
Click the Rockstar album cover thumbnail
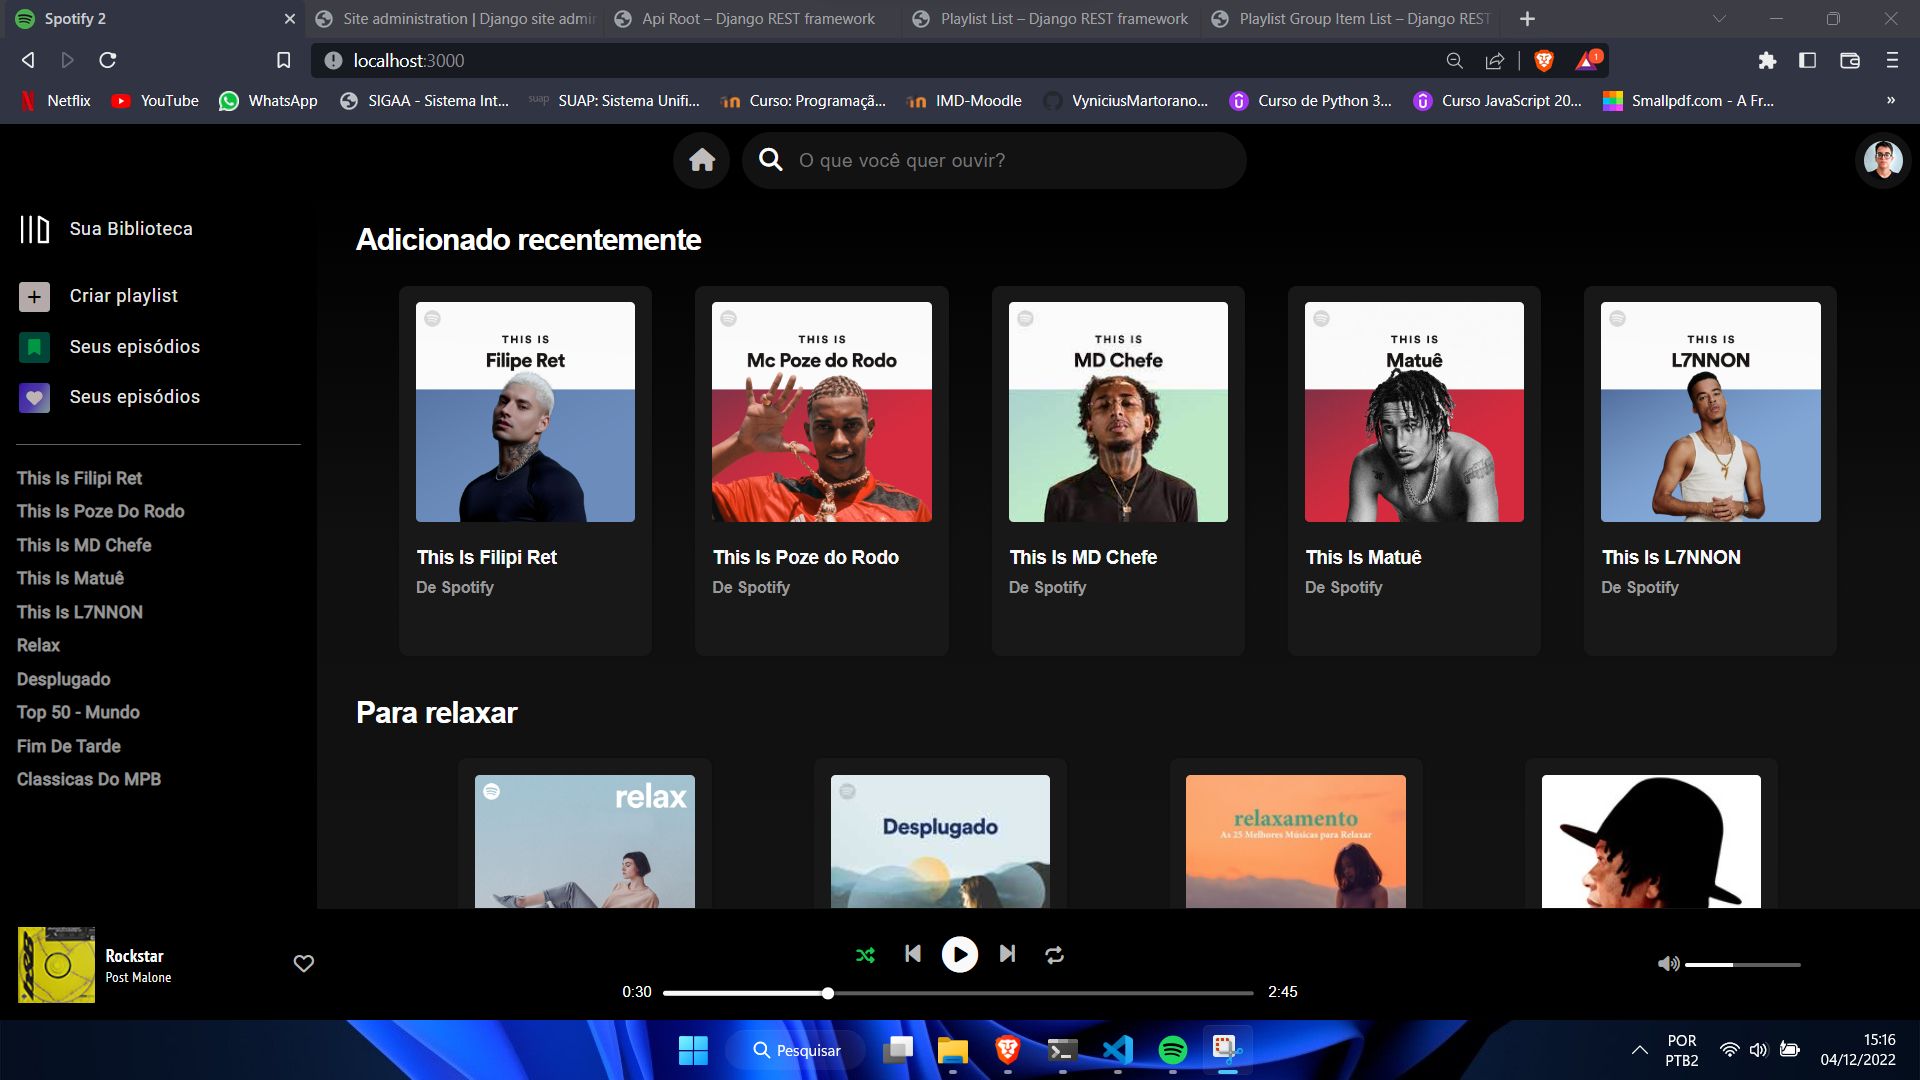(56, 964)
